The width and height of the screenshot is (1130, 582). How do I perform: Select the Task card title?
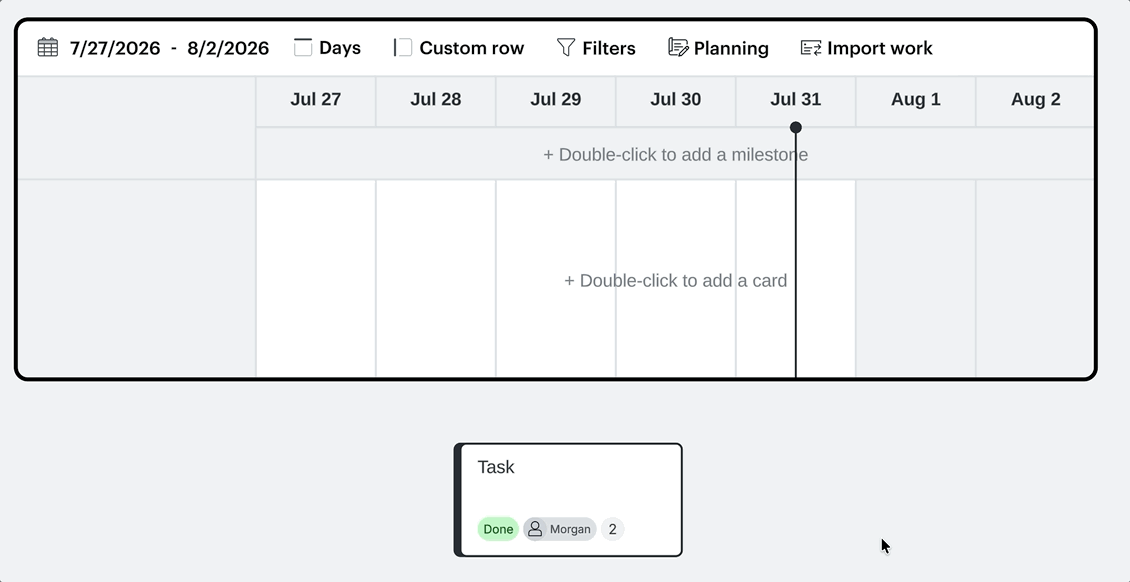tap(496, 467)
